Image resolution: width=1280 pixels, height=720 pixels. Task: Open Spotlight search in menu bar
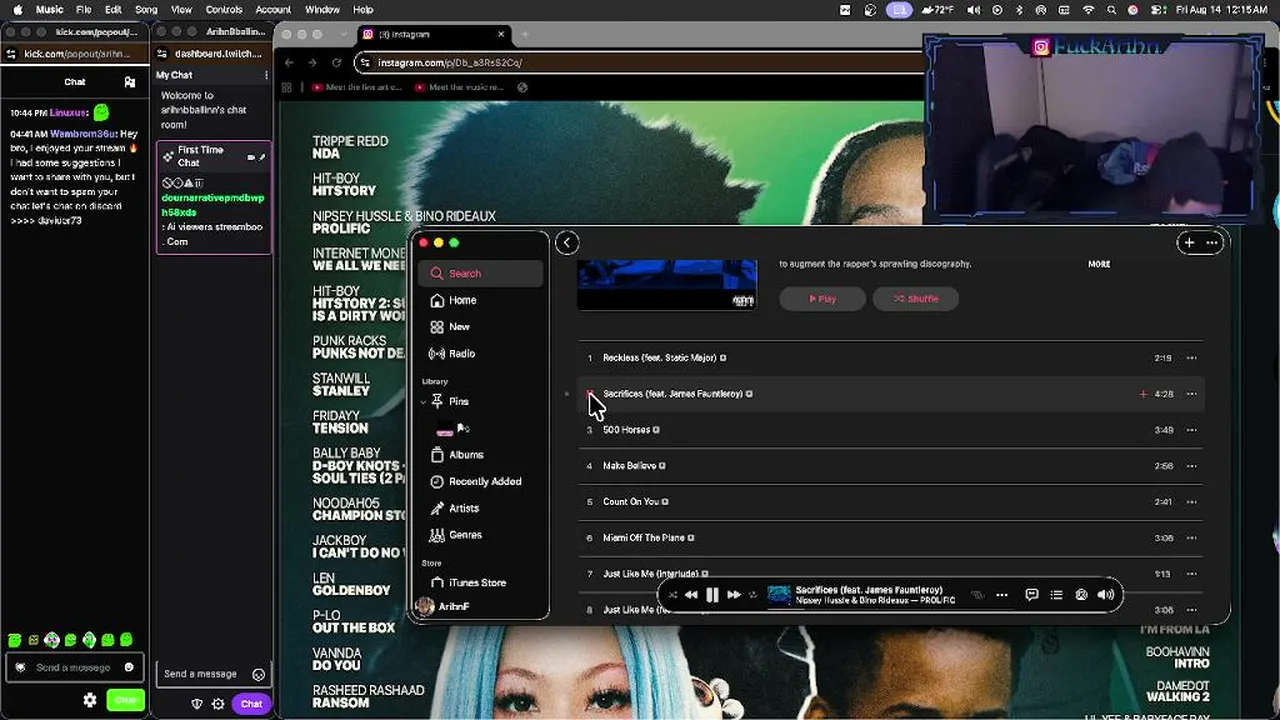click(x=1112, y=10)
